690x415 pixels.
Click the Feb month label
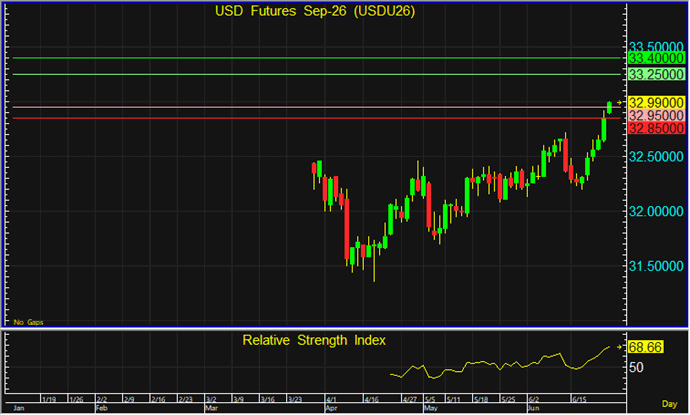click(x=102, y=408)
